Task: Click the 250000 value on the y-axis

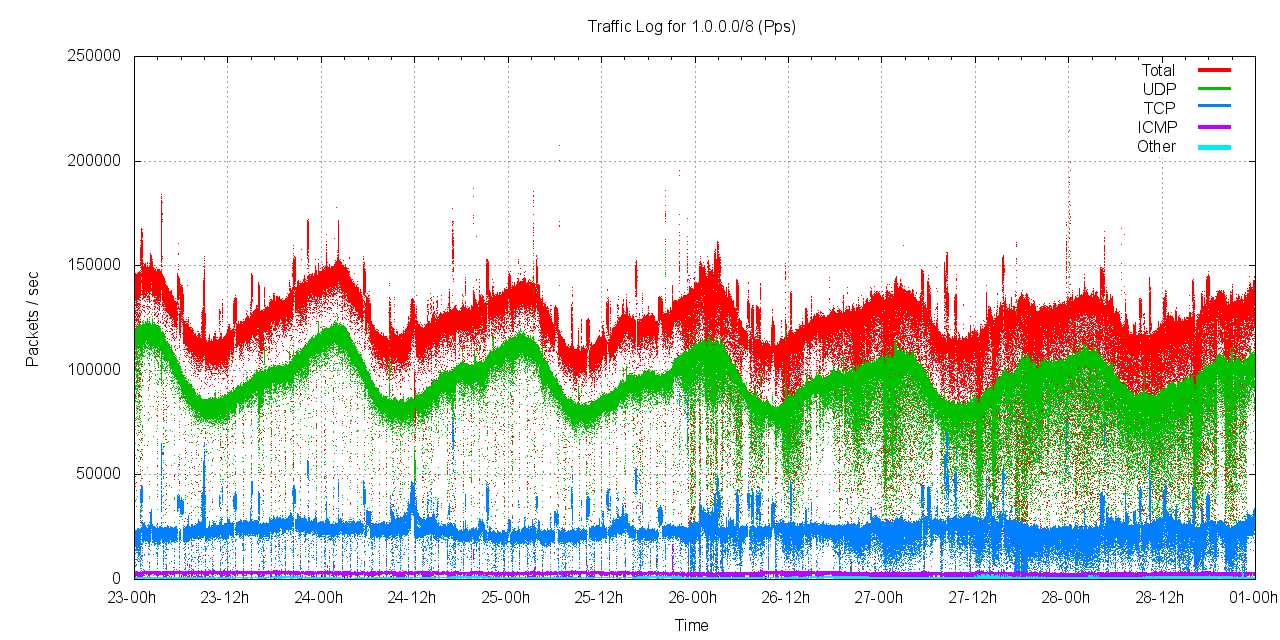Action: point(94,57)
